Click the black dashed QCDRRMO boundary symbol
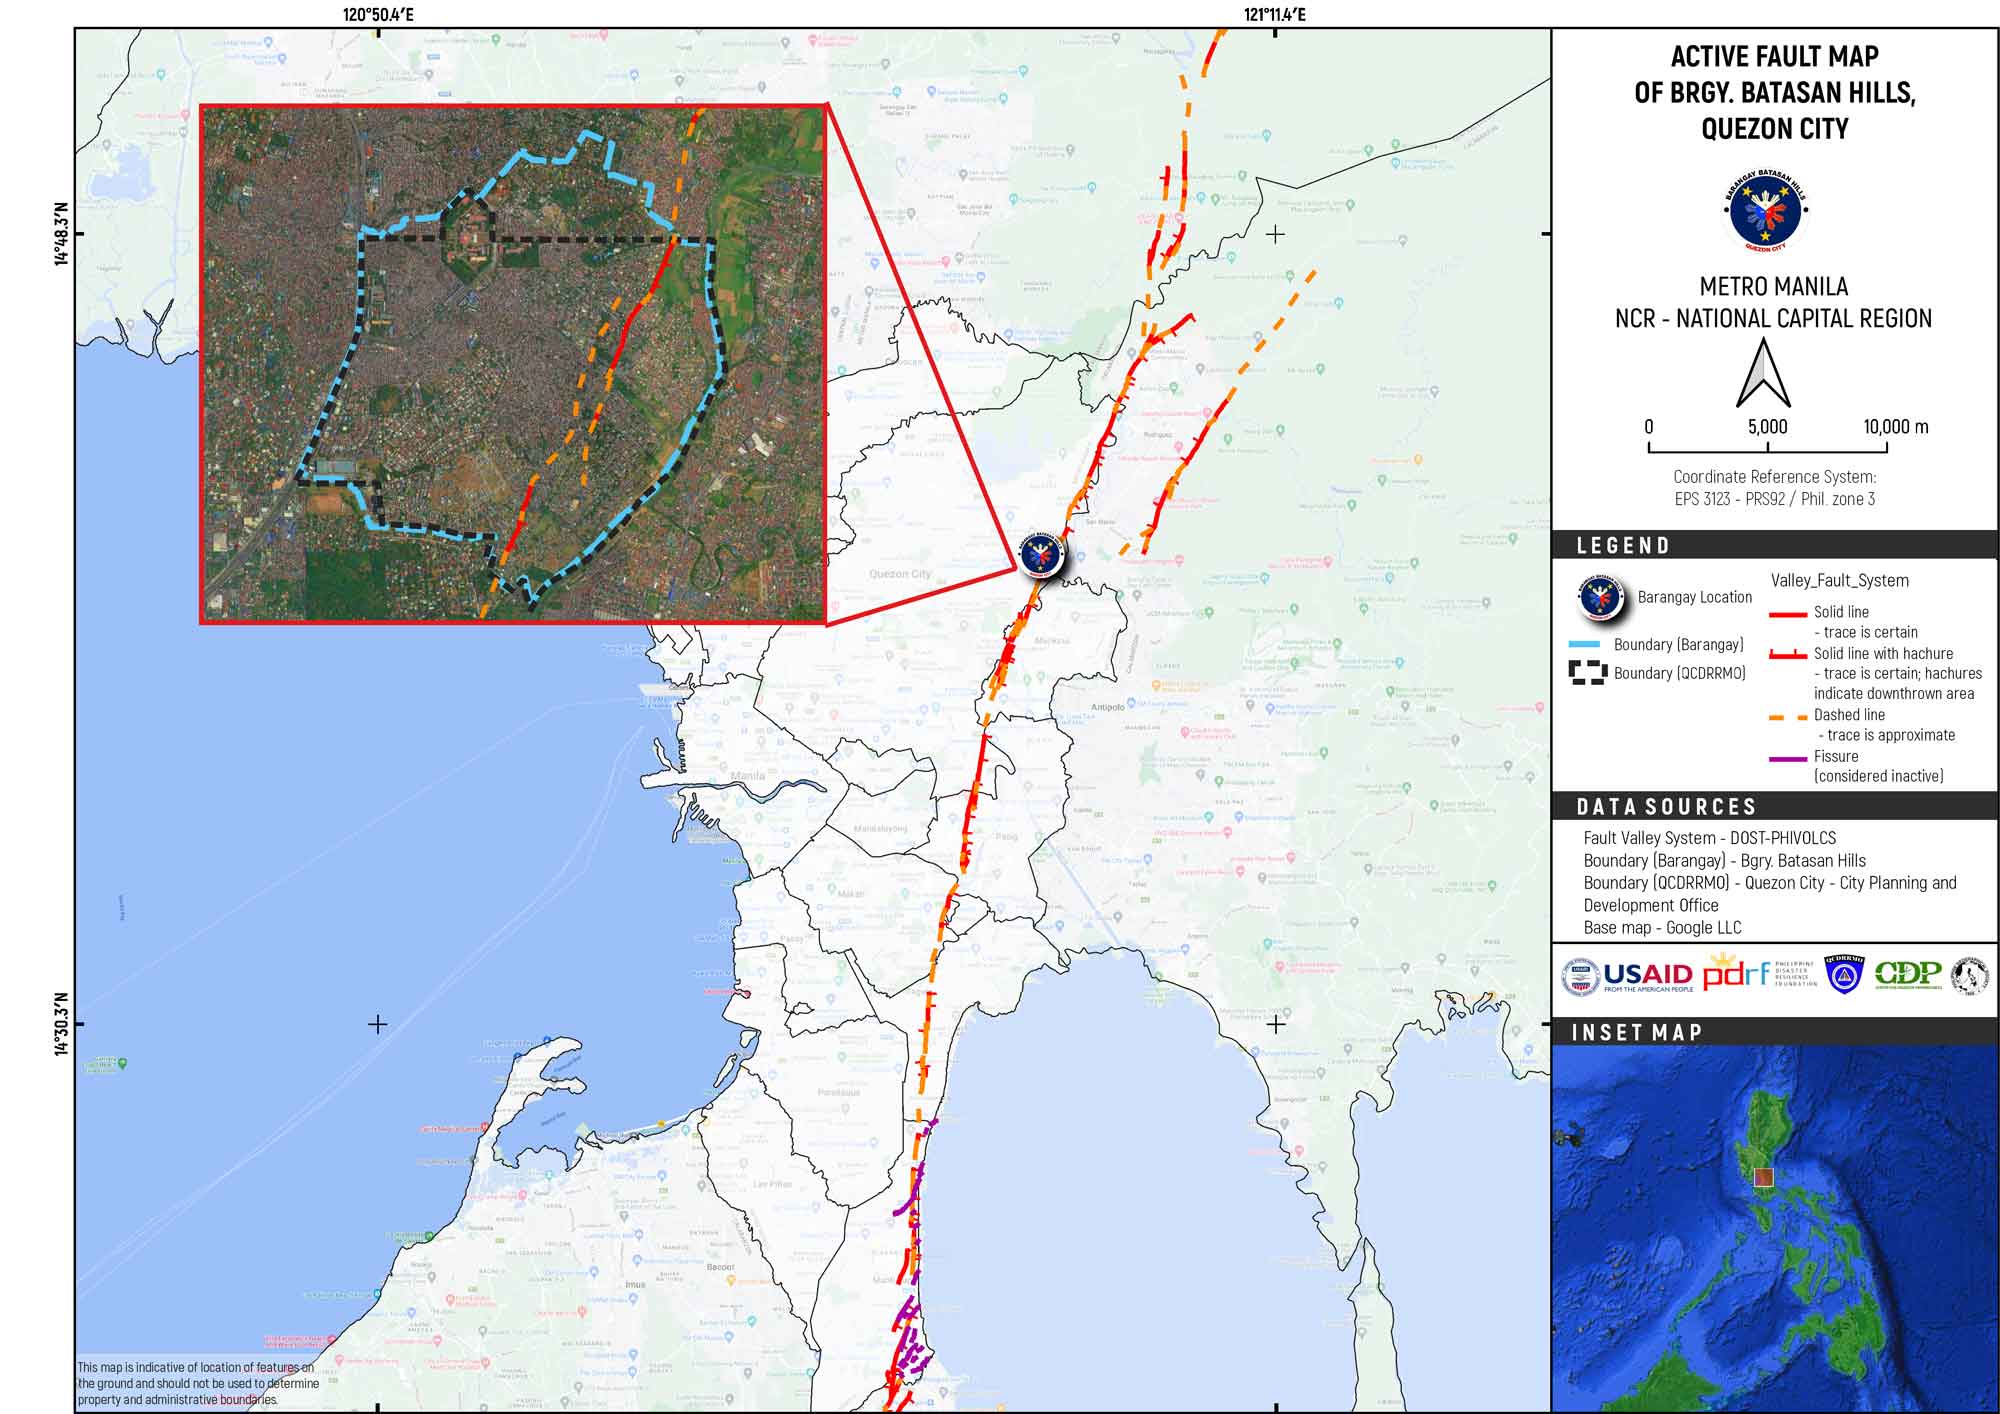 click(x=1588, y=673)
